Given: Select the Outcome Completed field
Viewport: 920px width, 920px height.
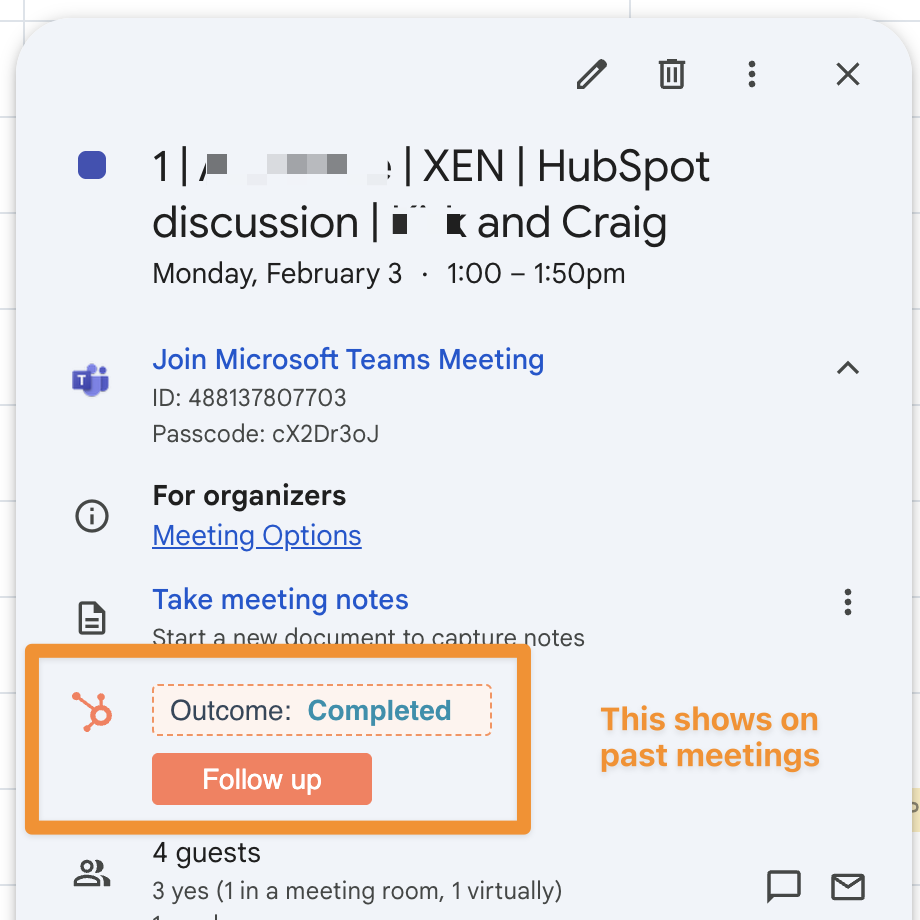Looking at the screenshot, I should (x=321, y=711).
